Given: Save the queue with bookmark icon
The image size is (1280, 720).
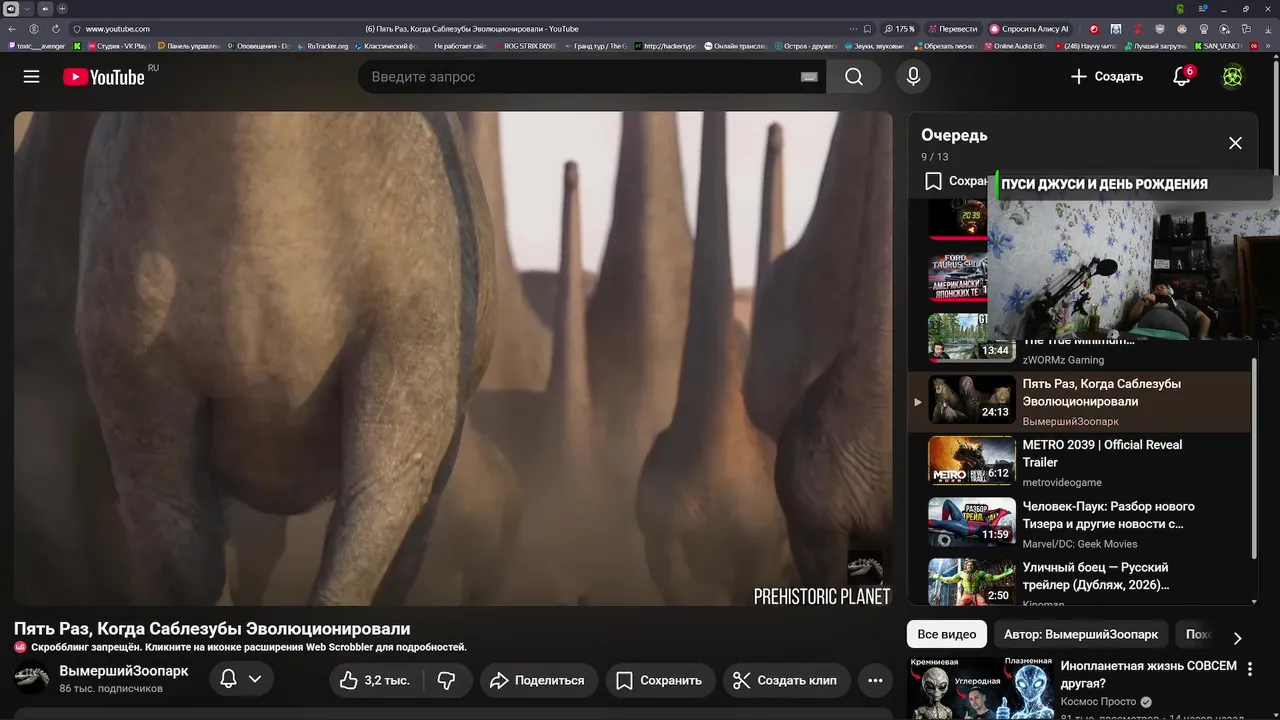Looking at the screenshot, I should [x=933, y=181].
